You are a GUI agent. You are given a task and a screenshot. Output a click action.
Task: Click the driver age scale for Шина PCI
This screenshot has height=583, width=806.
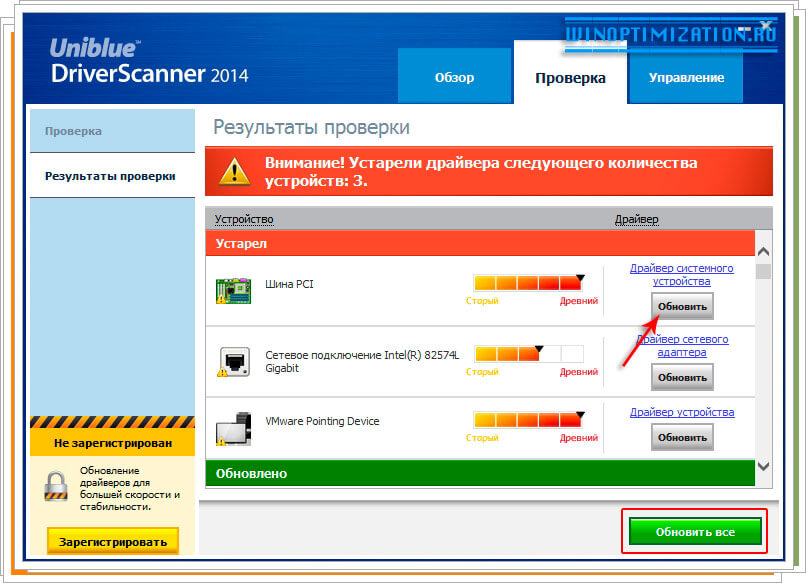(x=527, y=282)
